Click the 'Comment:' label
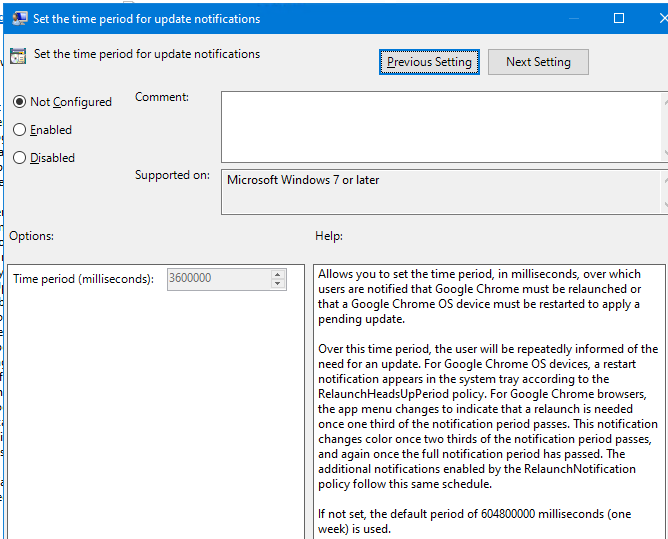This screenshot has width=668, height=539. (x=162, y=97)
